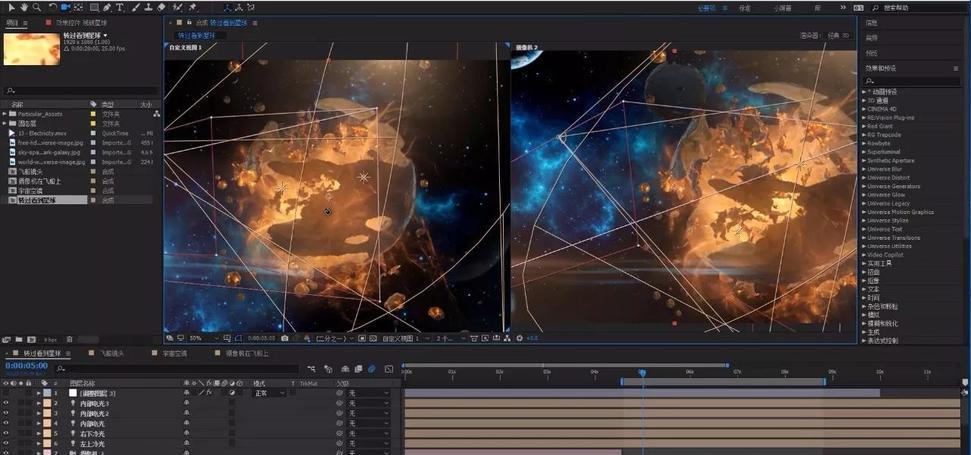Open the resolution (二分之一) dropdown
971x455 pixels.
[333, 339]
